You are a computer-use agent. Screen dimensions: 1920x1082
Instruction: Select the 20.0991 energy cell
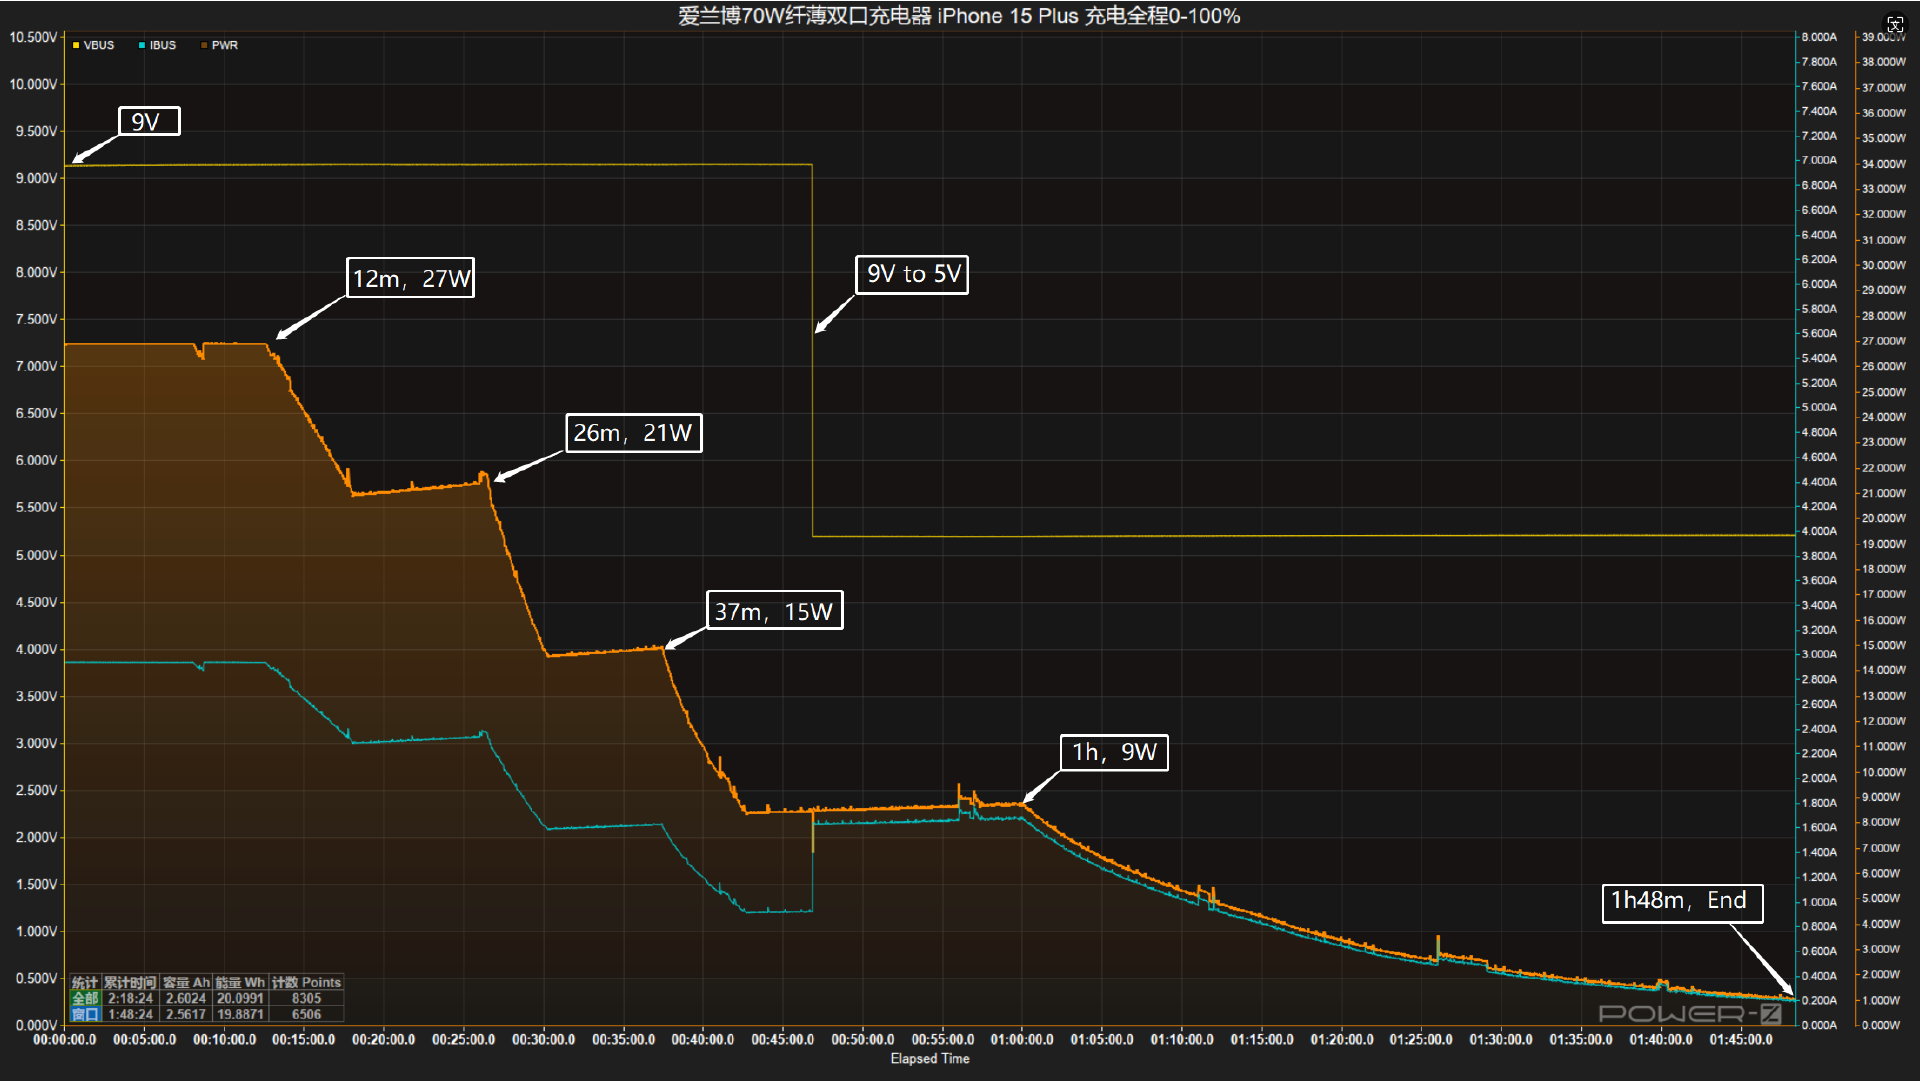click(x=240, y=998)
